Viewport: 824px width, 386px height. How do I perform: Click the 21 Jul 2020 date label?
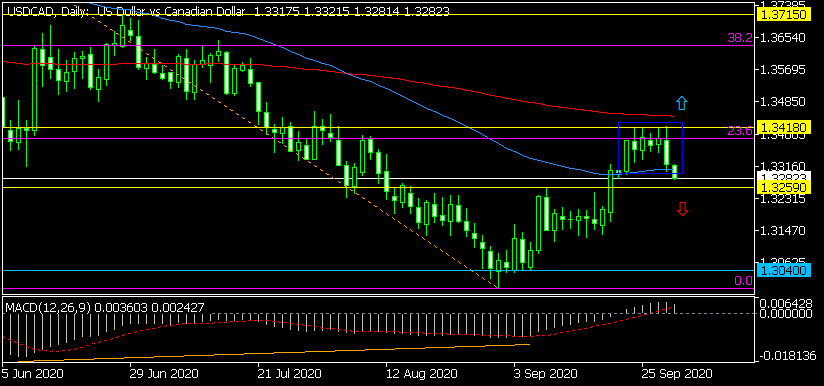coord(291,374)
